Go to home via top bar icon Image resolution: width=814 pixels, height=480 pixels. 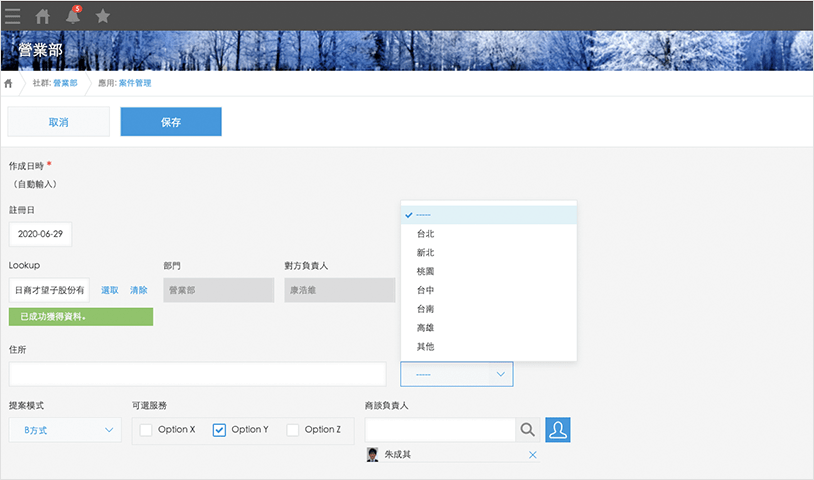click(x=43, y=17)
